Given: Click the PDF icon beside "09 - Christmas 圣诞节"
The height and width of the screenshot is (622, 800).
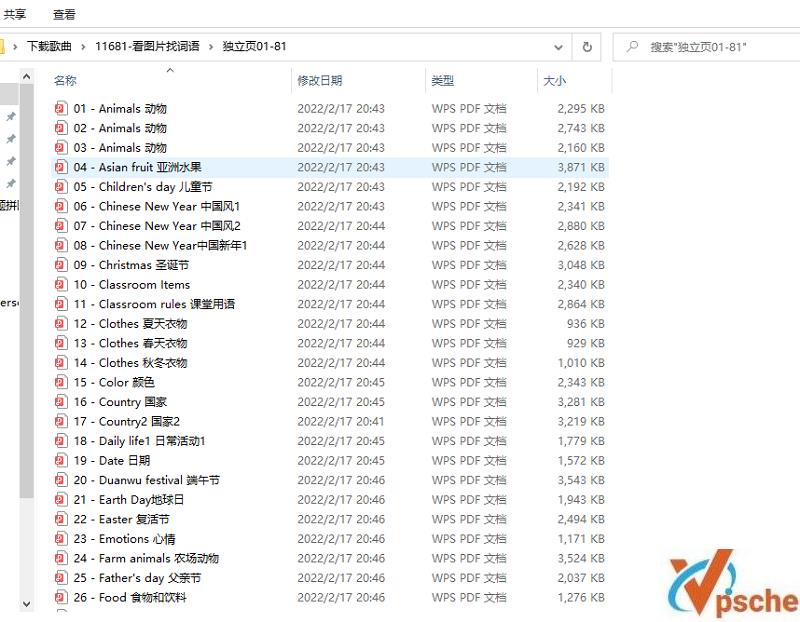Looking at the screenshot, I should click(60, 265).
